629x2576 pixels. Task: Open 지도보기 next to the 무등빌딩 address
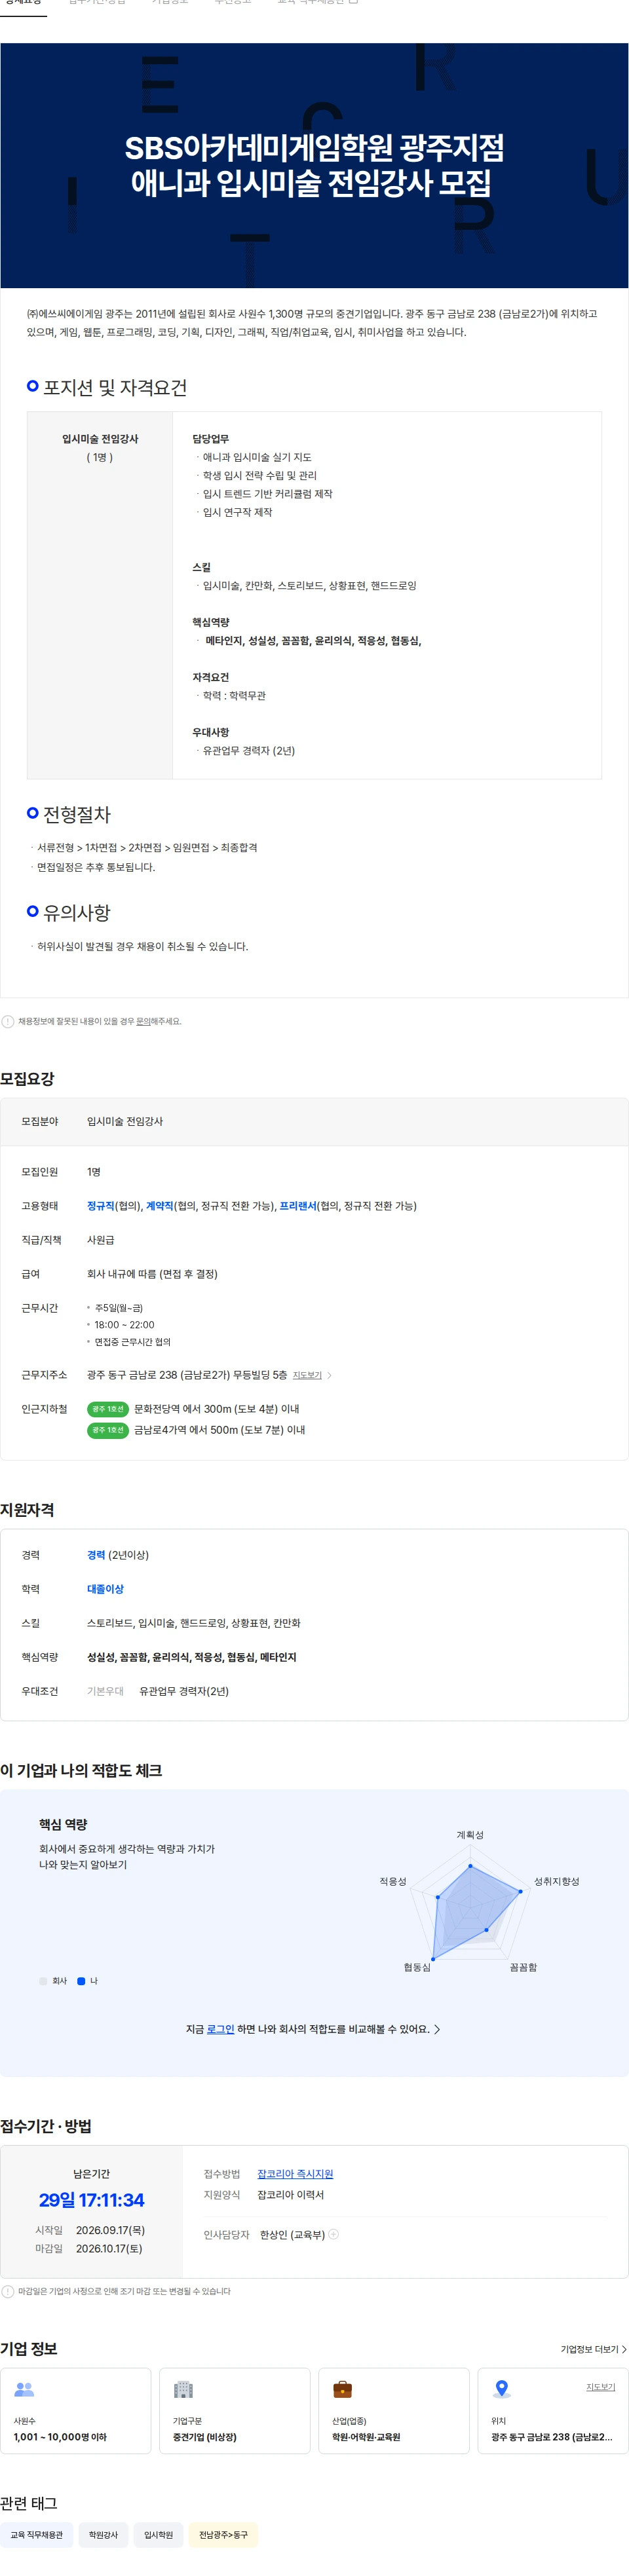point(307,1376)
